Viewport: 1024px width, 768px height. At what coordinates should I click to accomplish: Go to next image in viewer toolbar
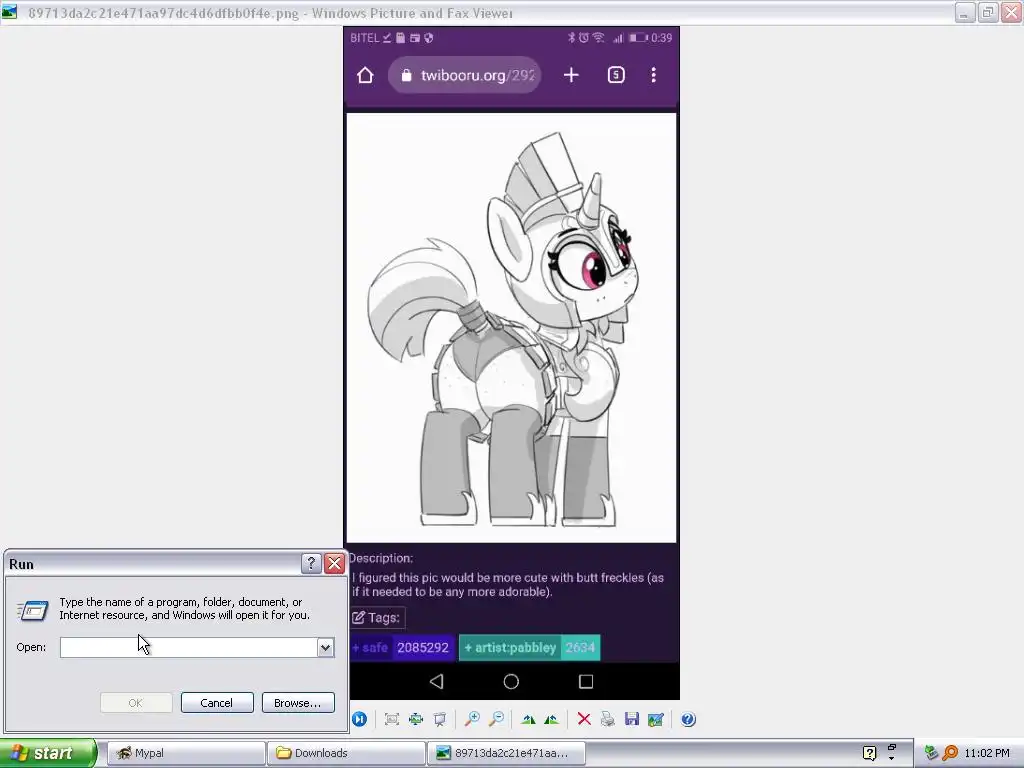359,719
